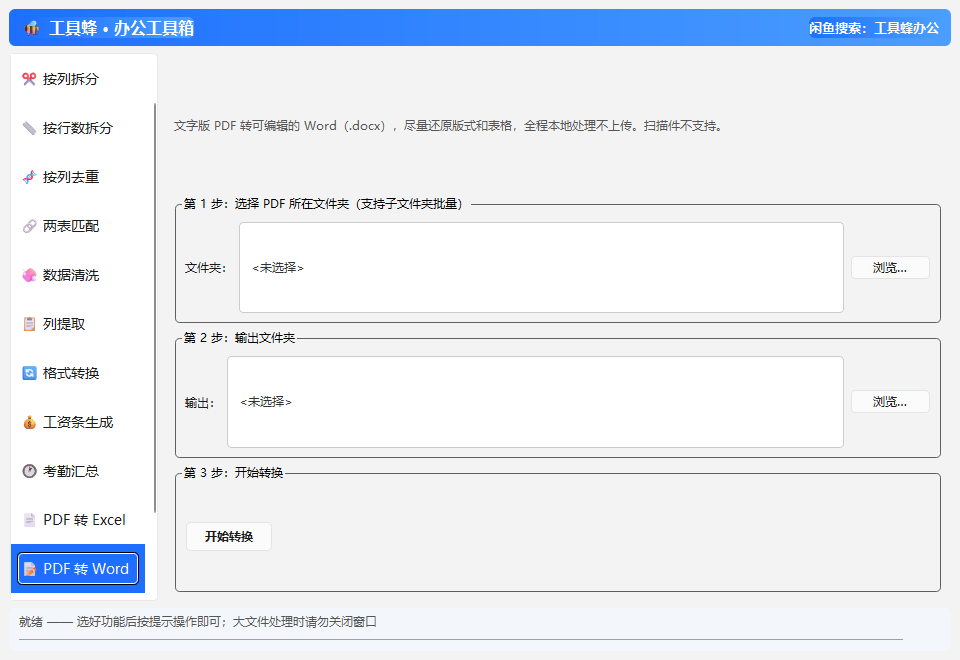The image size is (960, 660).
Task: Click the 第 2 步: 输出文件夹 heading
Action: (x=239, y=338)
